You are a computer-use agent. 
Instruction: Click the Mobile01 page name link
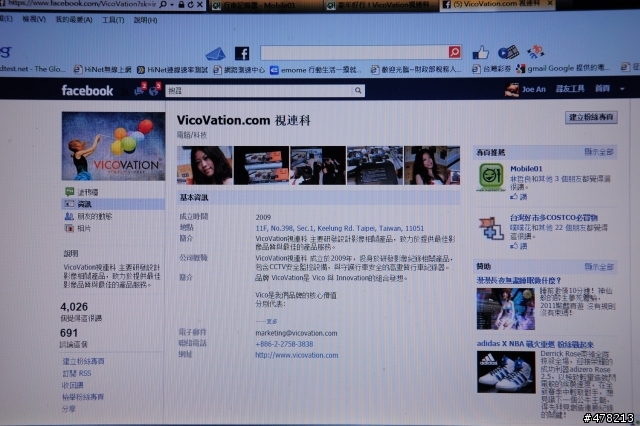[x=526, y=169]
